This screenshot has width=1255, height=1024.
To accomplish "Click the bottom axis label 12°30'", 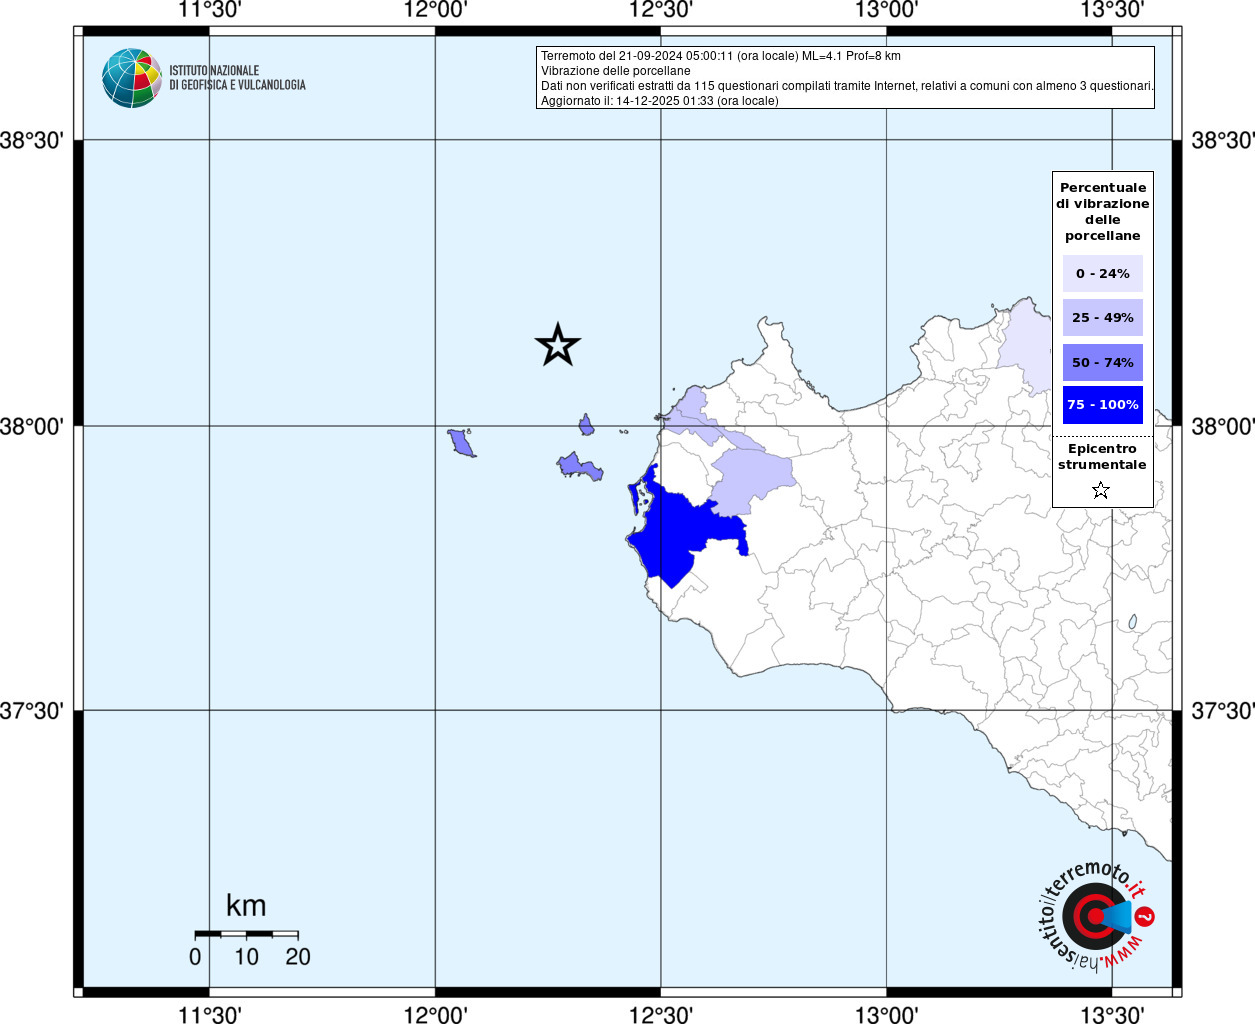I will (x=661, y=1014).
